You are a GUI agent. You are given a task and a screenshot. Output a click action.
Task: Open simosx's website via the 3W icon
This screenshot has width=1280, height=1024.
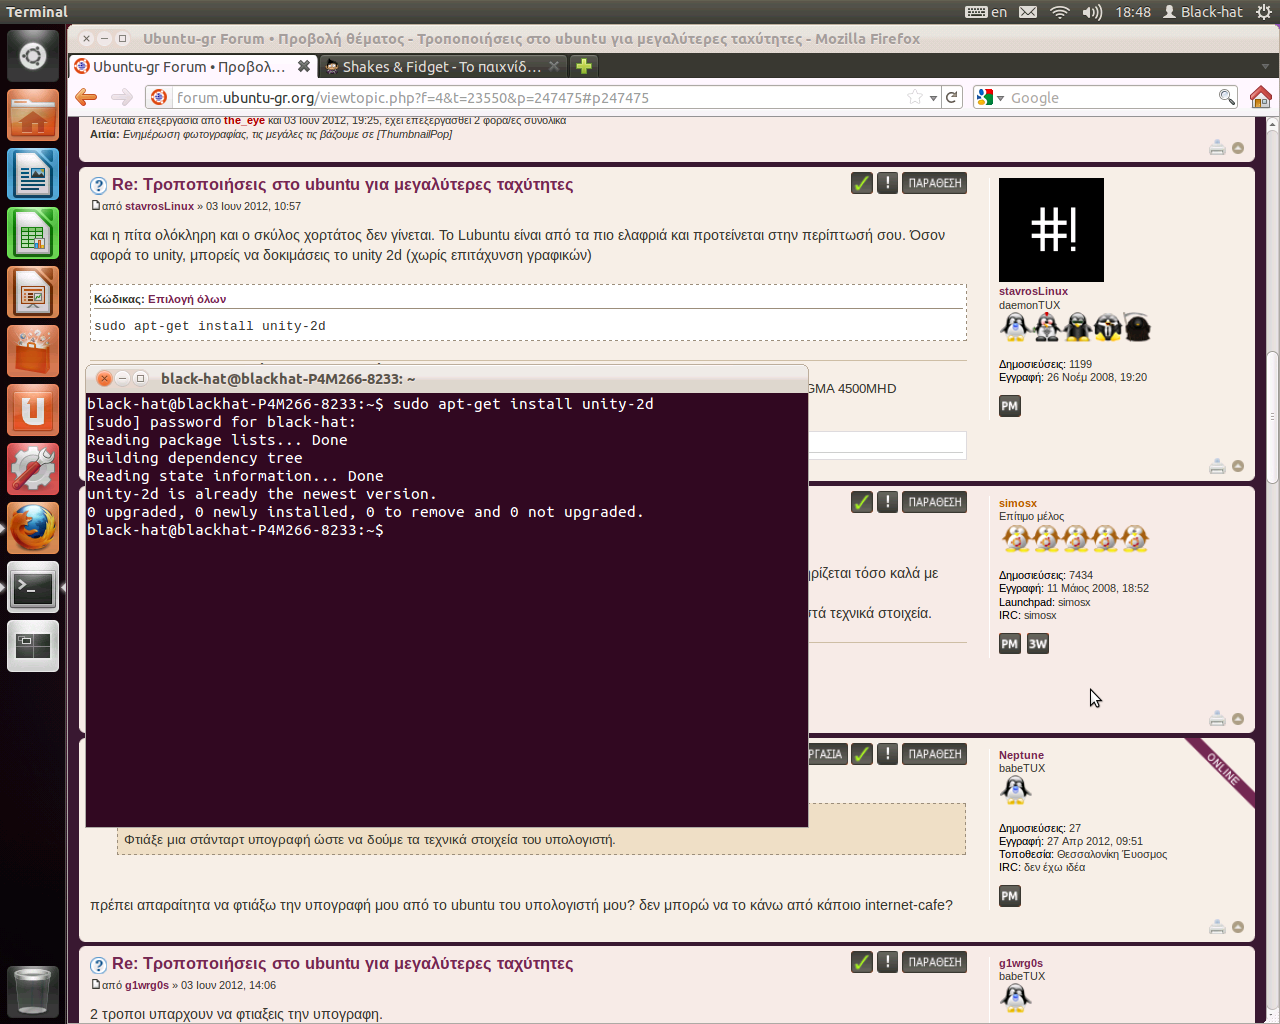[x=1038, y=644]
